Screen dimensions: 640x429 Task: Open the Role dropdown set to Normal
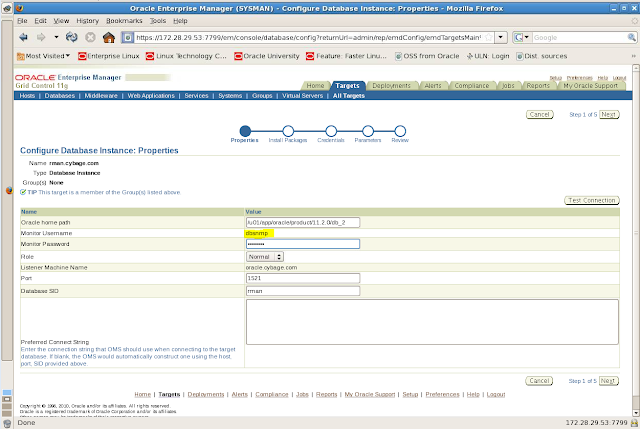[265, 257]
